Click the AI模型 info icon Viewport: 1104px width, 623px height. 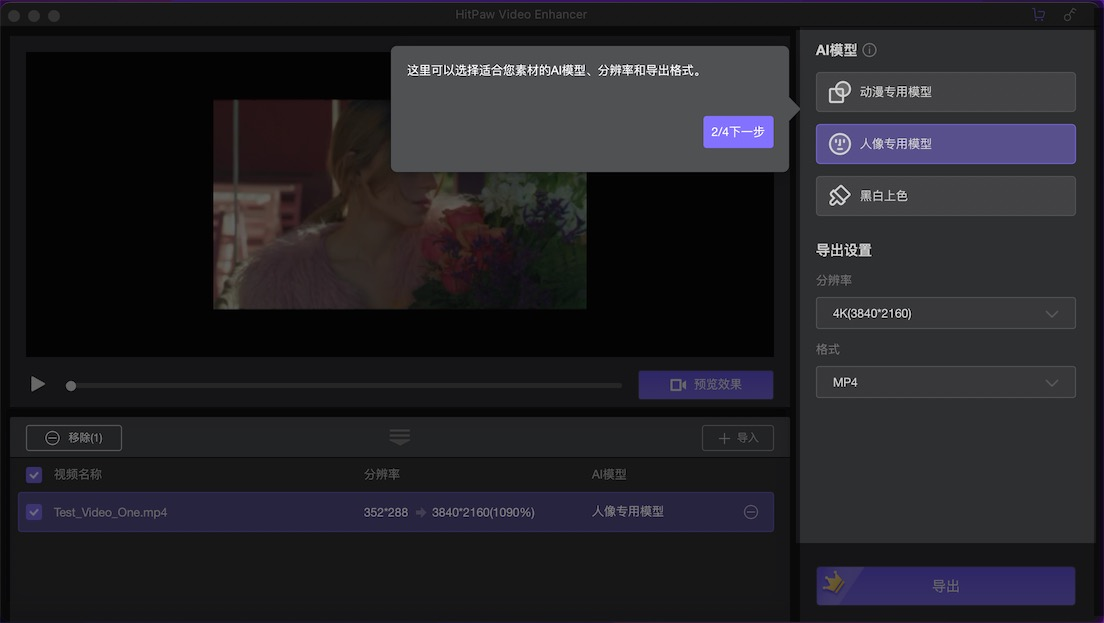click(870, 50)
